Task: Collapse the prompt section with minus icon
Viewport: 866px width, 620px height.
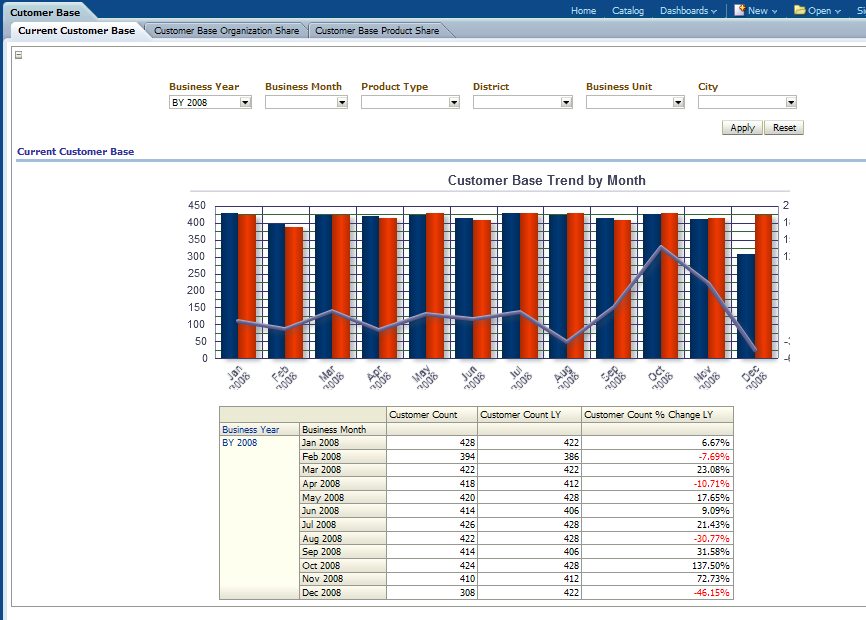Action: (x=18, y=55)
